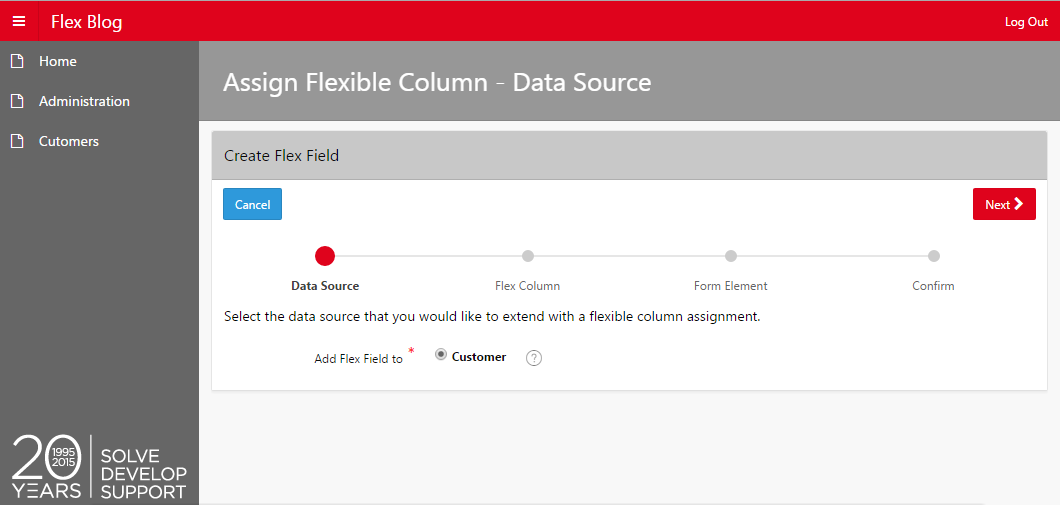Click the Flex Column step label
This screenshot has height=505, width=1060.
coord(527,286)
